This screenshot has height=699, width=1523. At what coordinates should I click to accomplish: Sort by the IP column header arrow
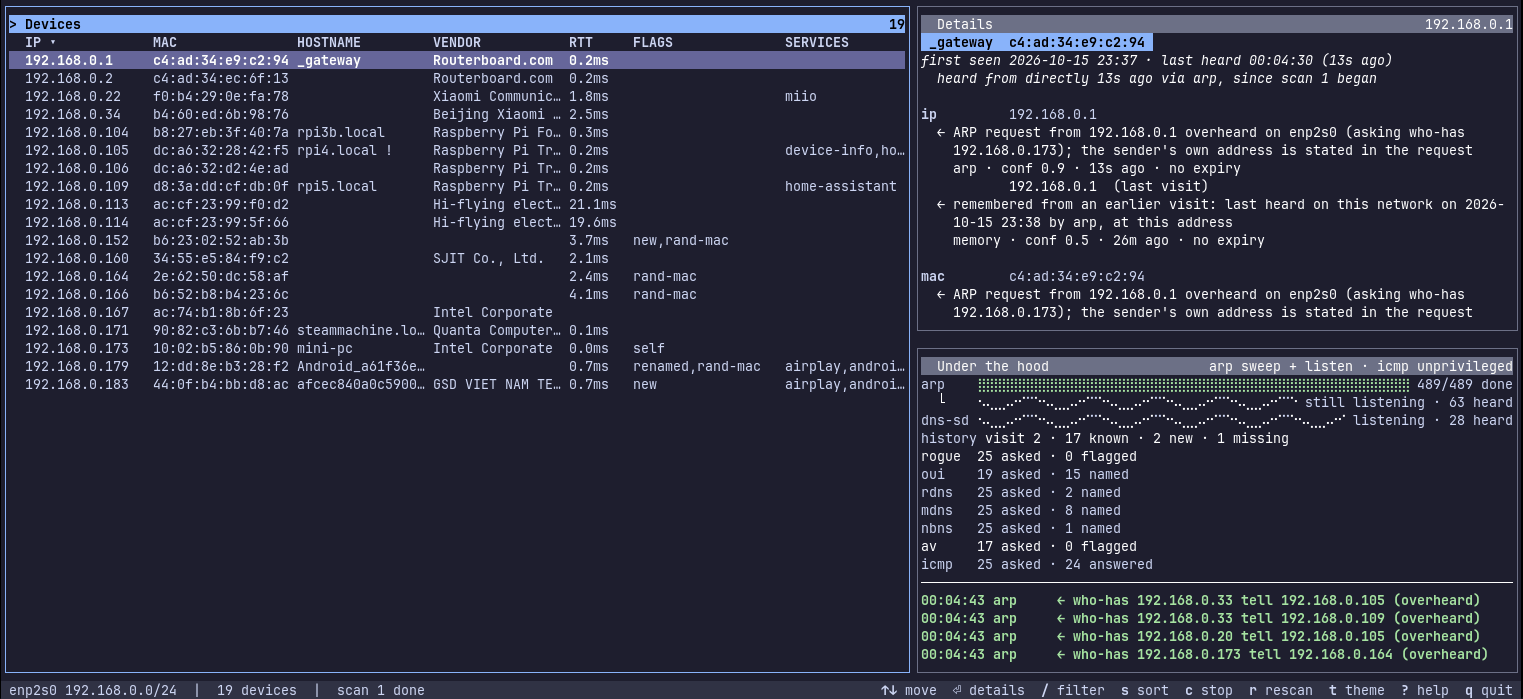pyautogui.click(x=53, y=43)
